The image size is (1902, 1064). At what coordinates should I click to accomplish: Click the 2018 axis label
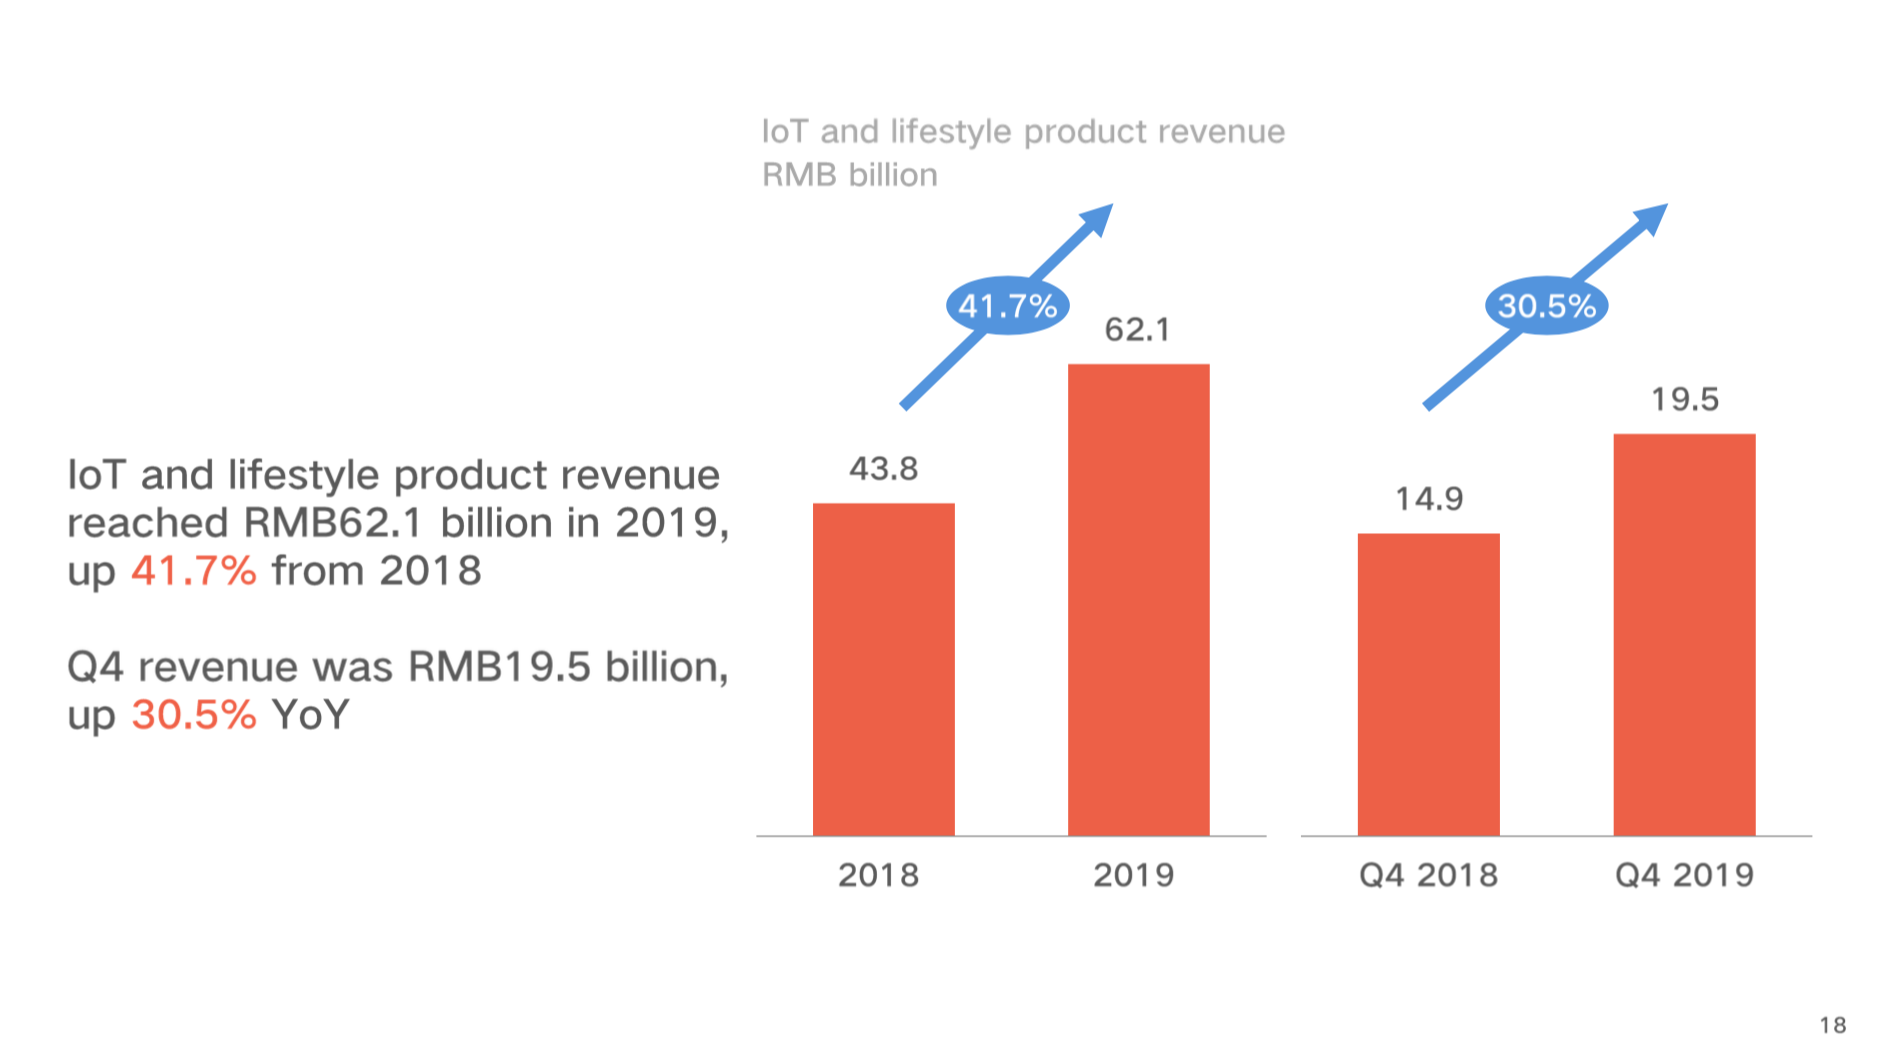(x=878, y=875)
